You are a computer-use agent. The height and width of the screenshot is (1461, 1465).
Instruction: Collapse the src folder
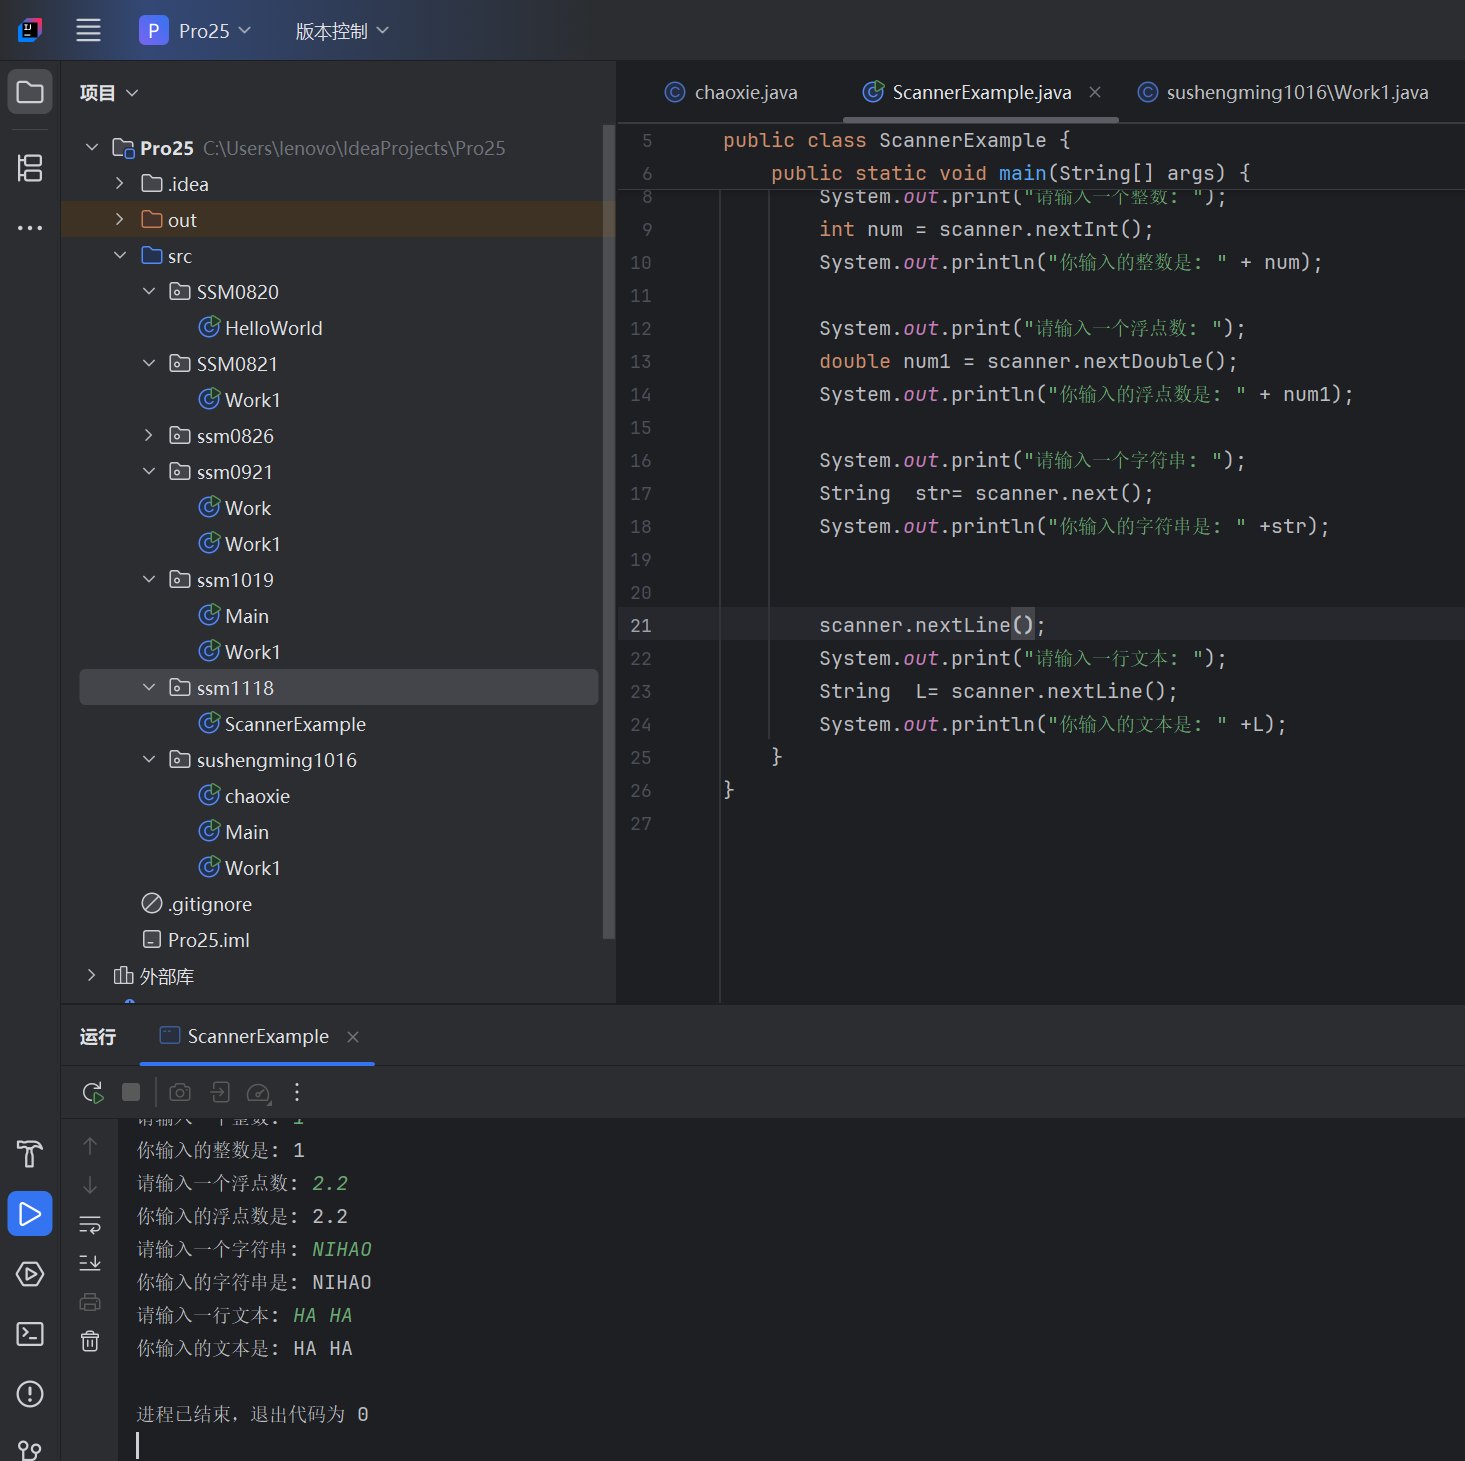tap(120, 255)
